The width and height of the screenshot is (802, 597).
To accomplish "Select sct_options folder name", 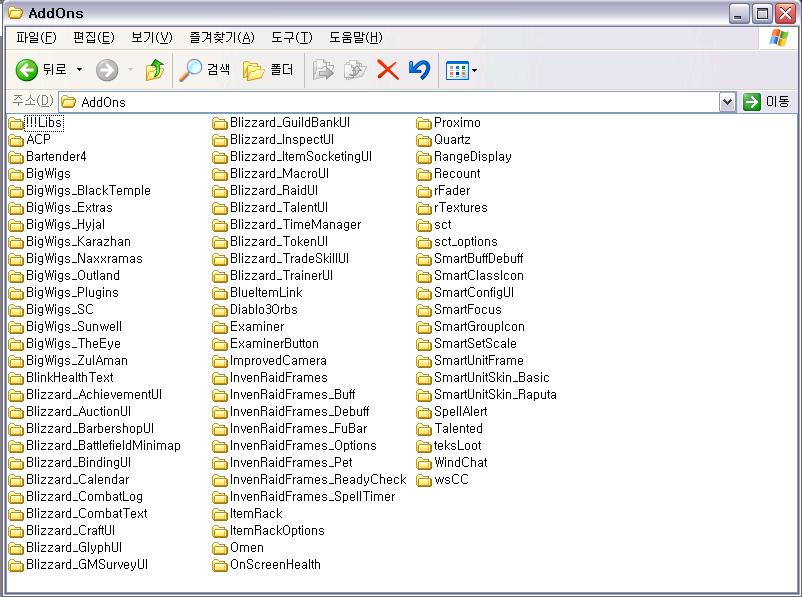I will point(466,241).
